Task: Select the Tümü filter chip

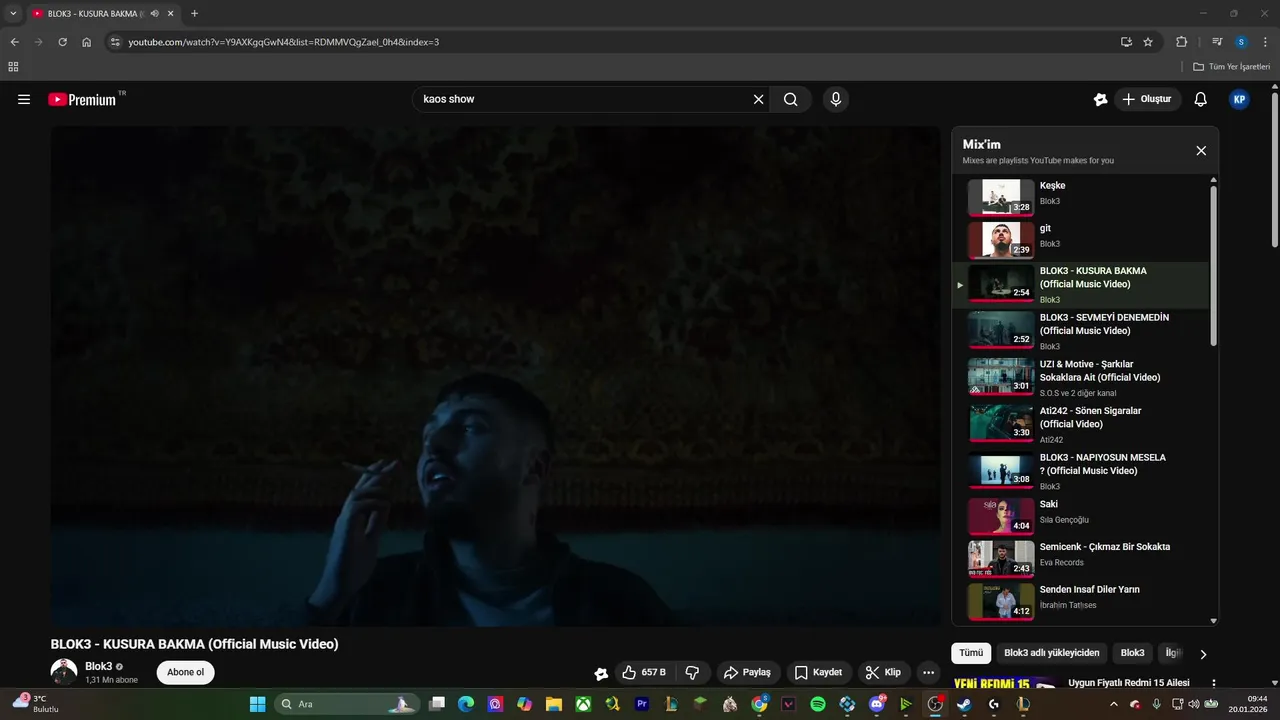Action: pyautogui.click(x=971, y=653)
